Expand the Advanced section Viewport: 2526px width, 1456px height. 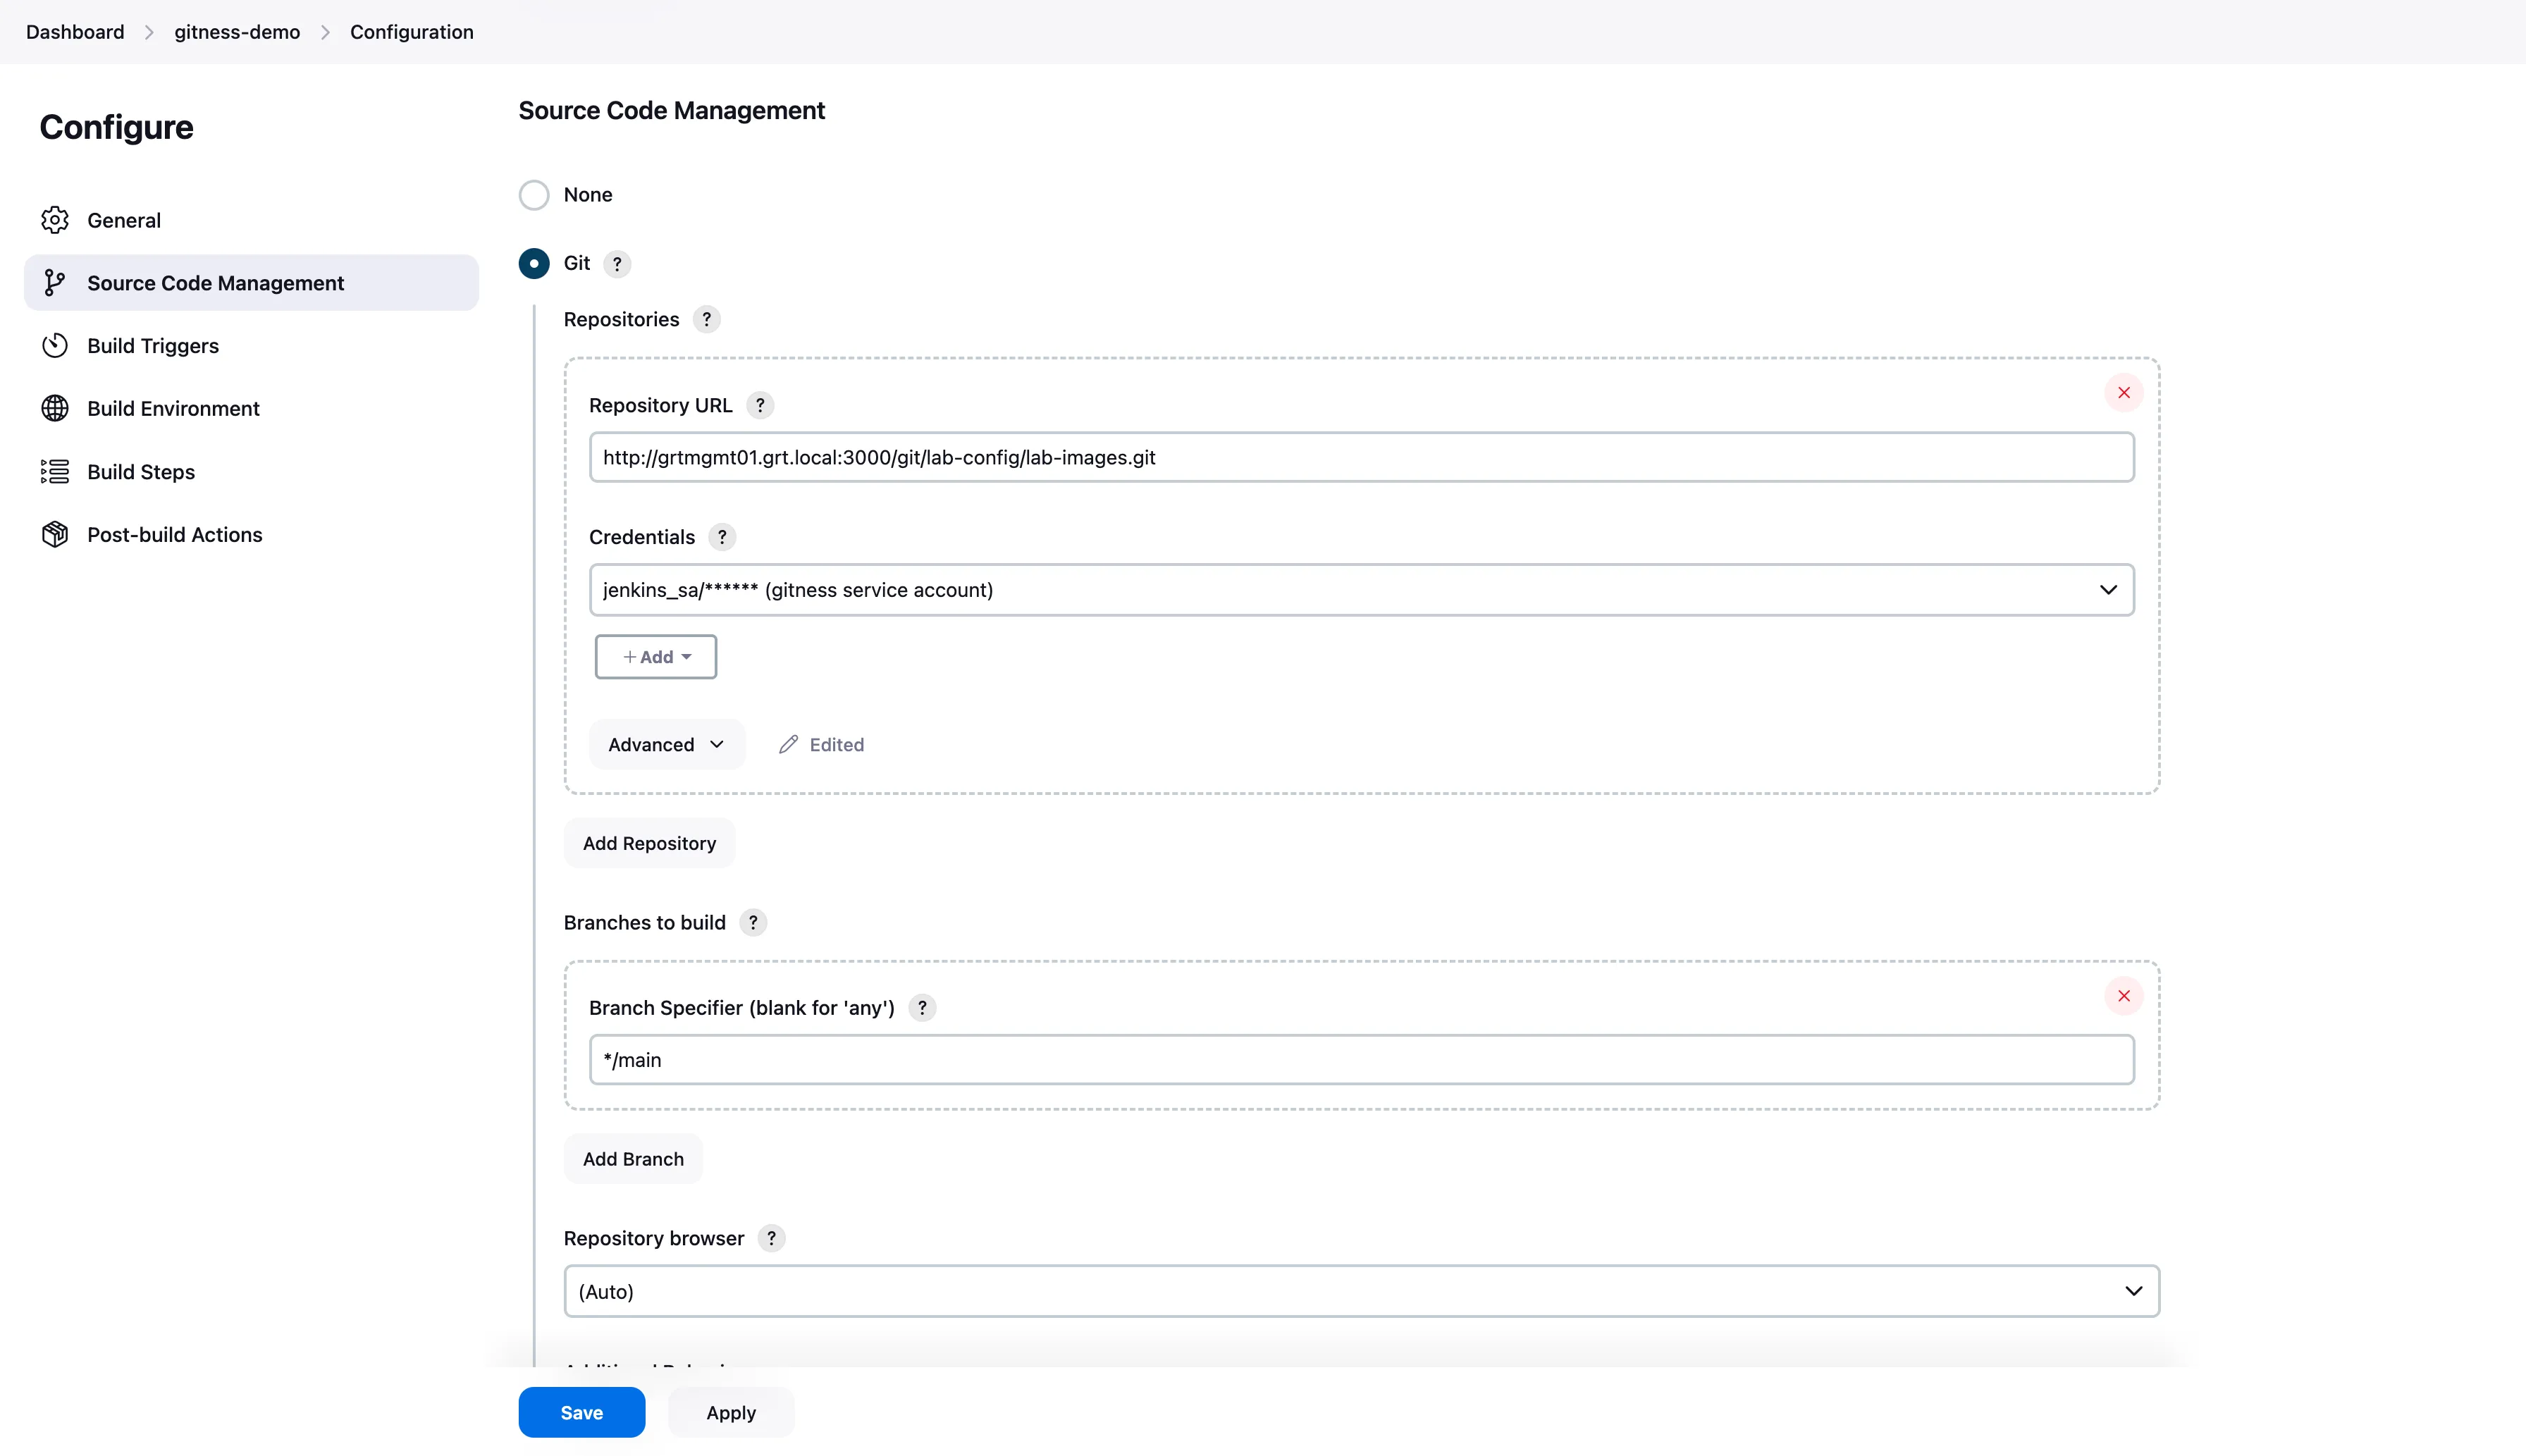click(666, 745)
